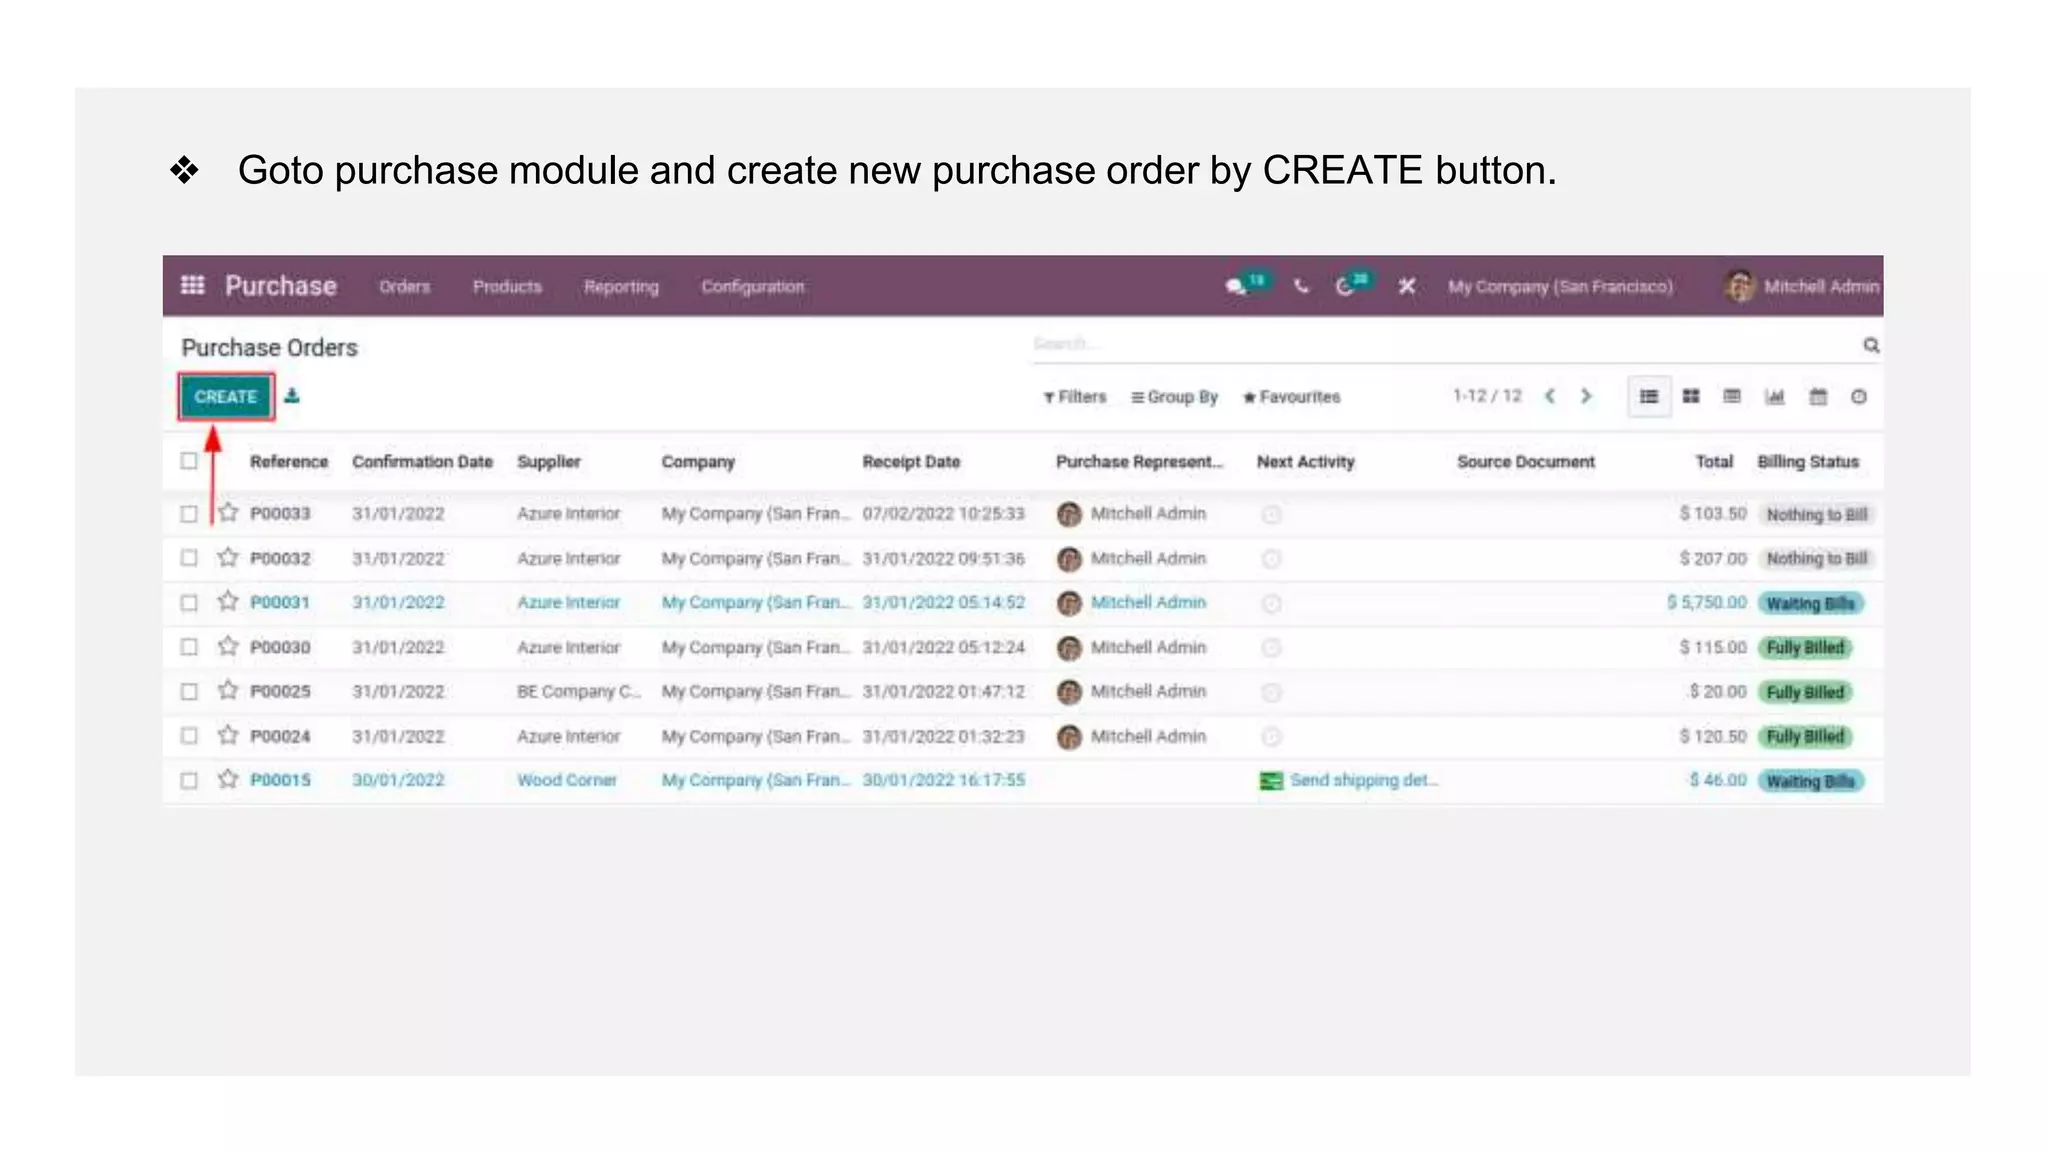This screenshot has width=2048, height=1152.
Task: Star purchase order P00015
Action: pyautogui.click(x=228, y=778)
